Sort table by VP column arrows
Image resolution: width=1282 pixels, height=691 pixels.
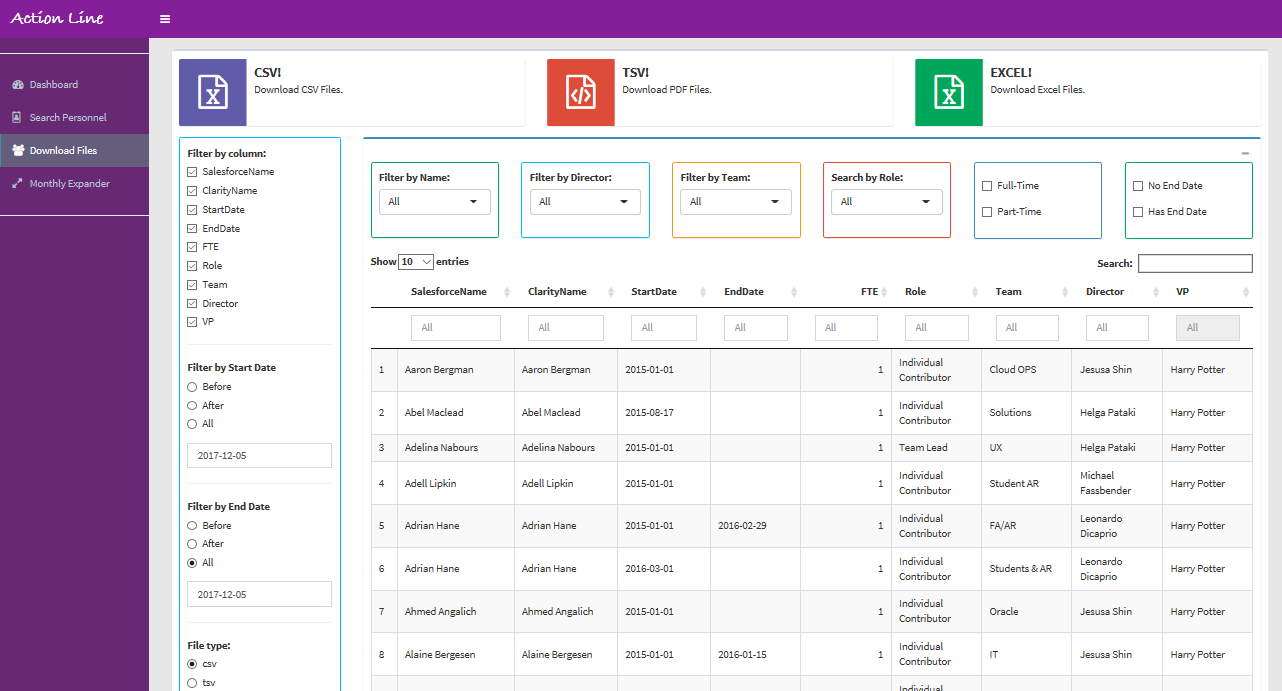(1246, 292)
